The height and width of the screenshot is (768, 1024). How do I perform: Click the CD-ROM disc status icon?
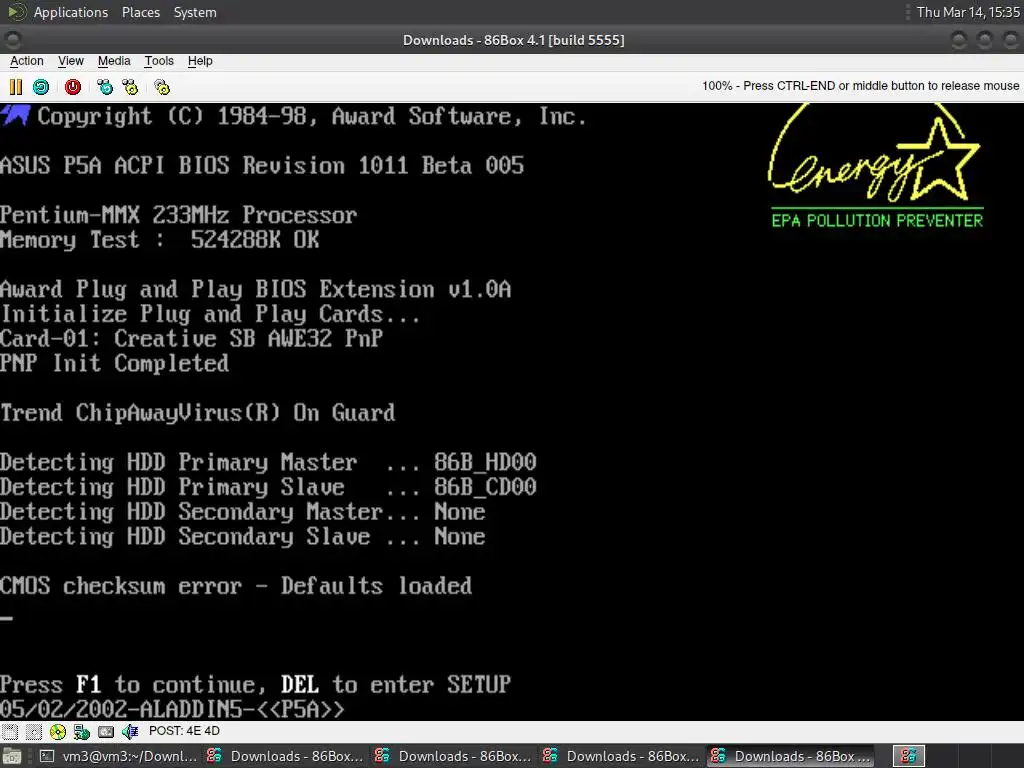tap(57, 731)
